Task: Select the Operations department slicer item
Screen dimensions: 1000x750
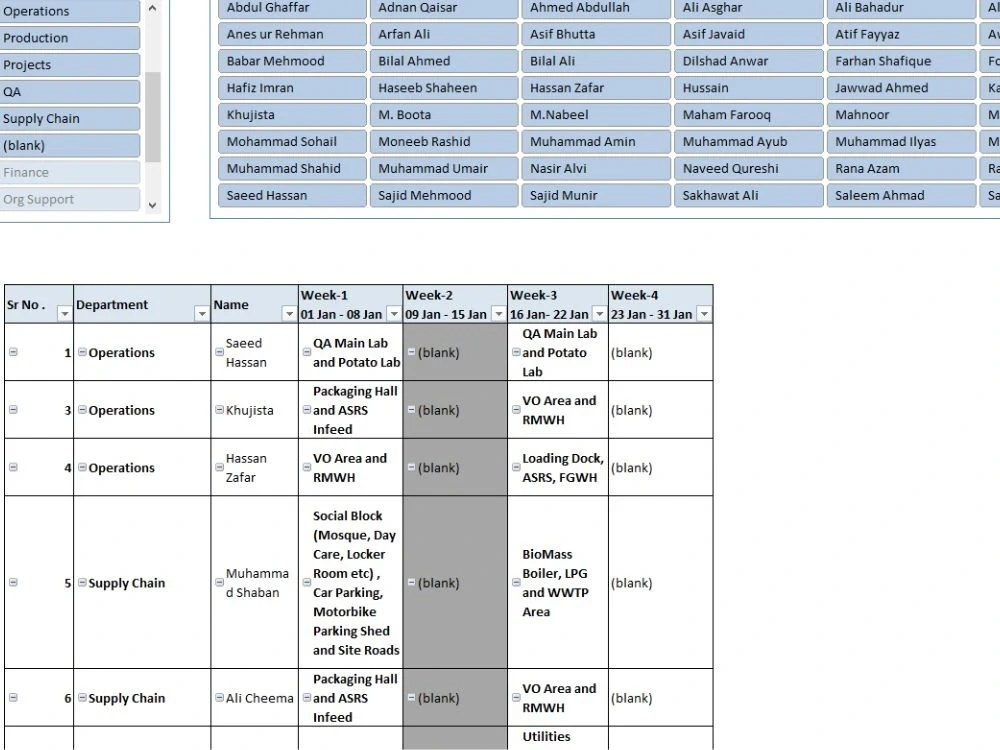Action: [70, 11]
